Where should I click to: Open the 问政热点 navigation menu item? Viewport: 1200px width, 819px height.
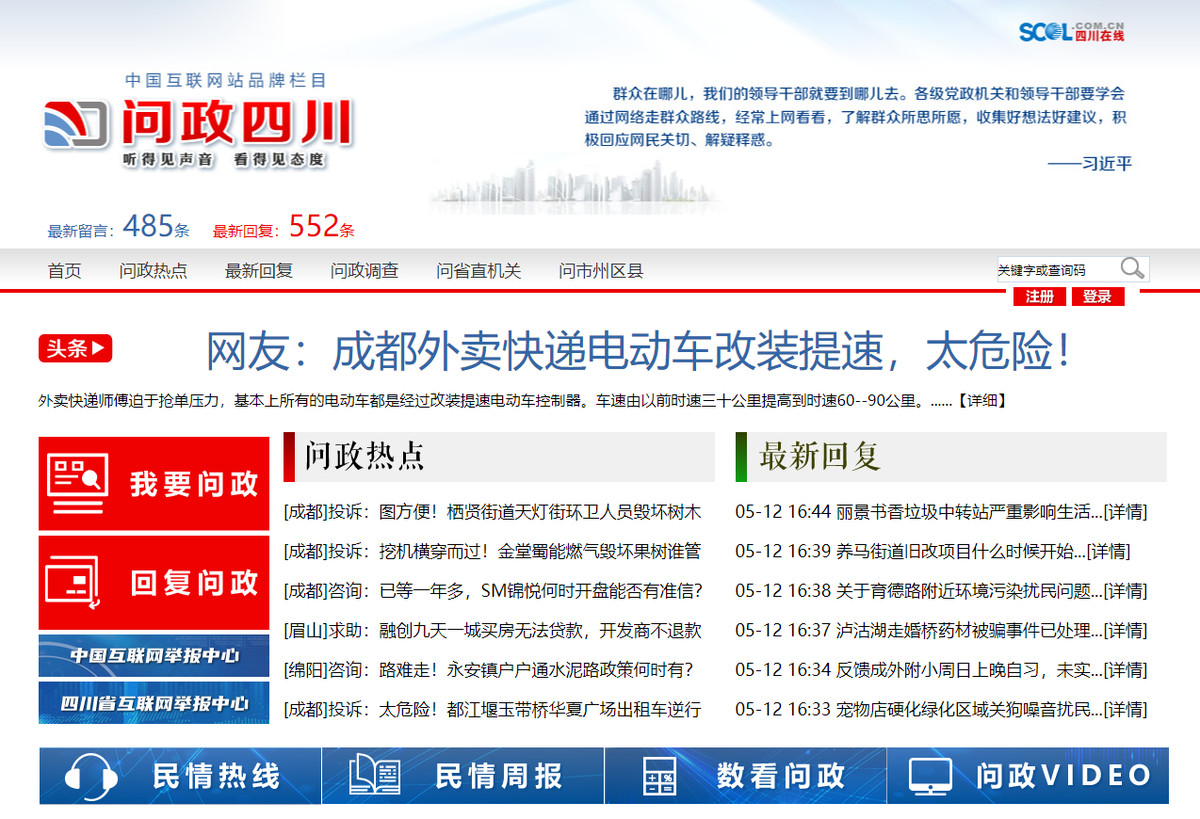[x=153, y=271]
